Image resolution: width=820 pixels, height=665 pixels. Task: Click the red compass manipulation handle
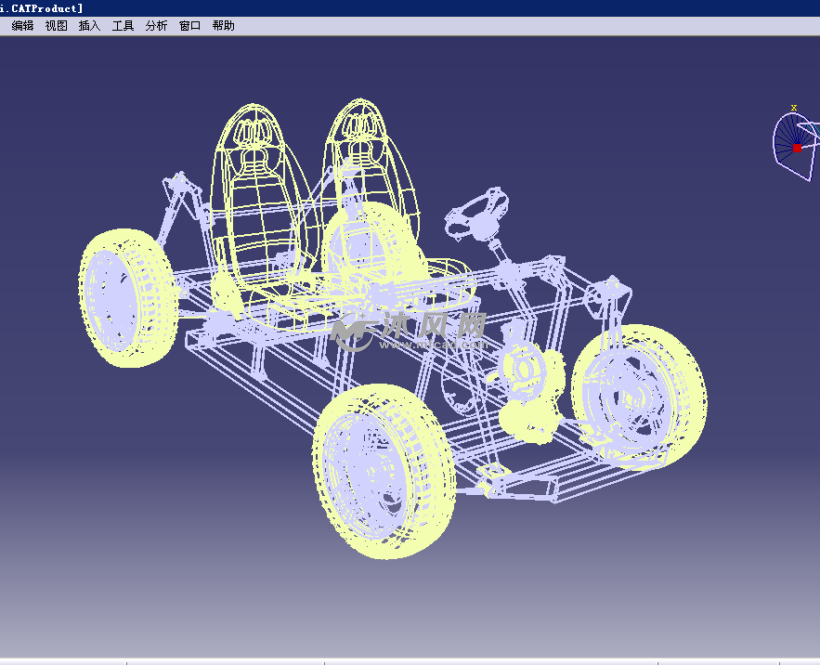coord(797,148)
